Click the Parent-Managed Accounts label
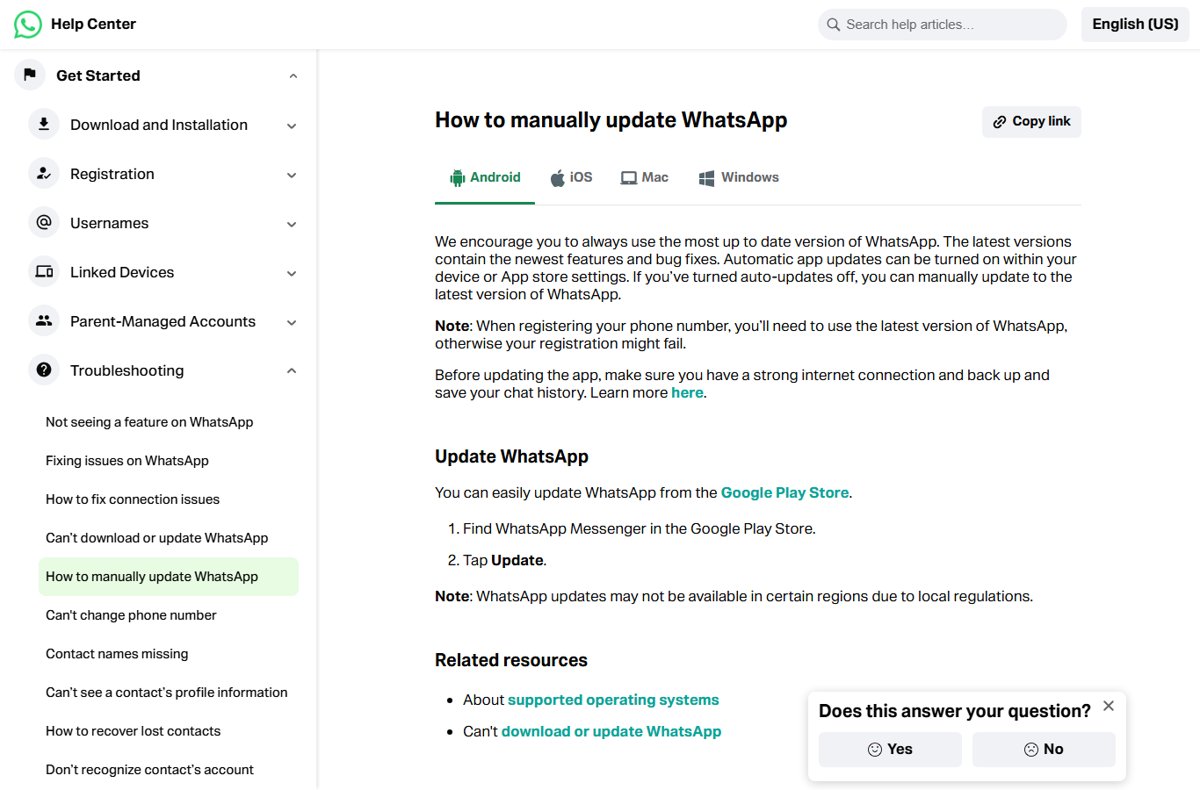Image resolution: width=1200 pixels, height=790 pixels. pyautogui.click(x=163, y=320)
